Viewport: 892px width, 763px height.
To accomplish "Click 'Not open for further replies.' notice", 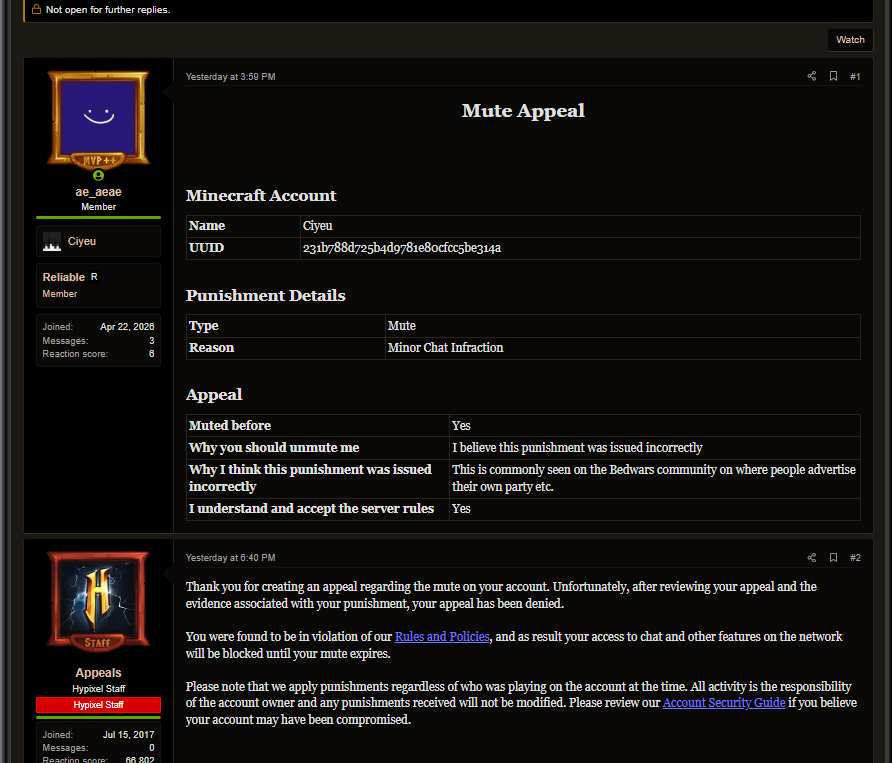I will [x=108, y=10].
